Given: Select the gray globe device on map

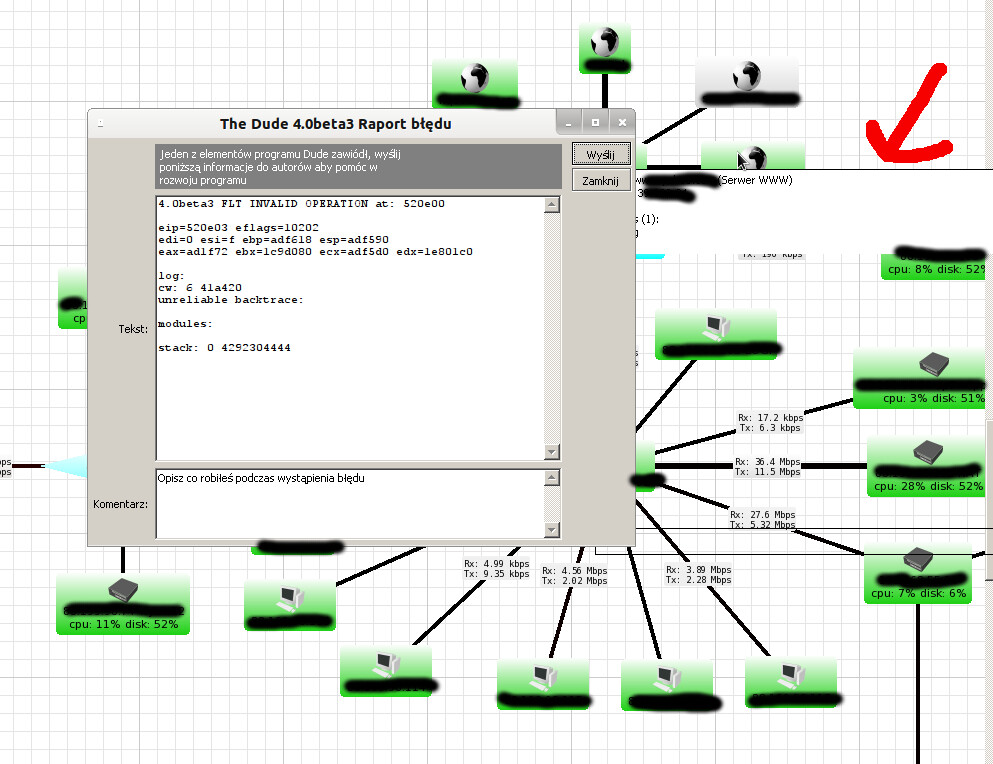Looking at the screenshot, I should click(x=747, y=82).
